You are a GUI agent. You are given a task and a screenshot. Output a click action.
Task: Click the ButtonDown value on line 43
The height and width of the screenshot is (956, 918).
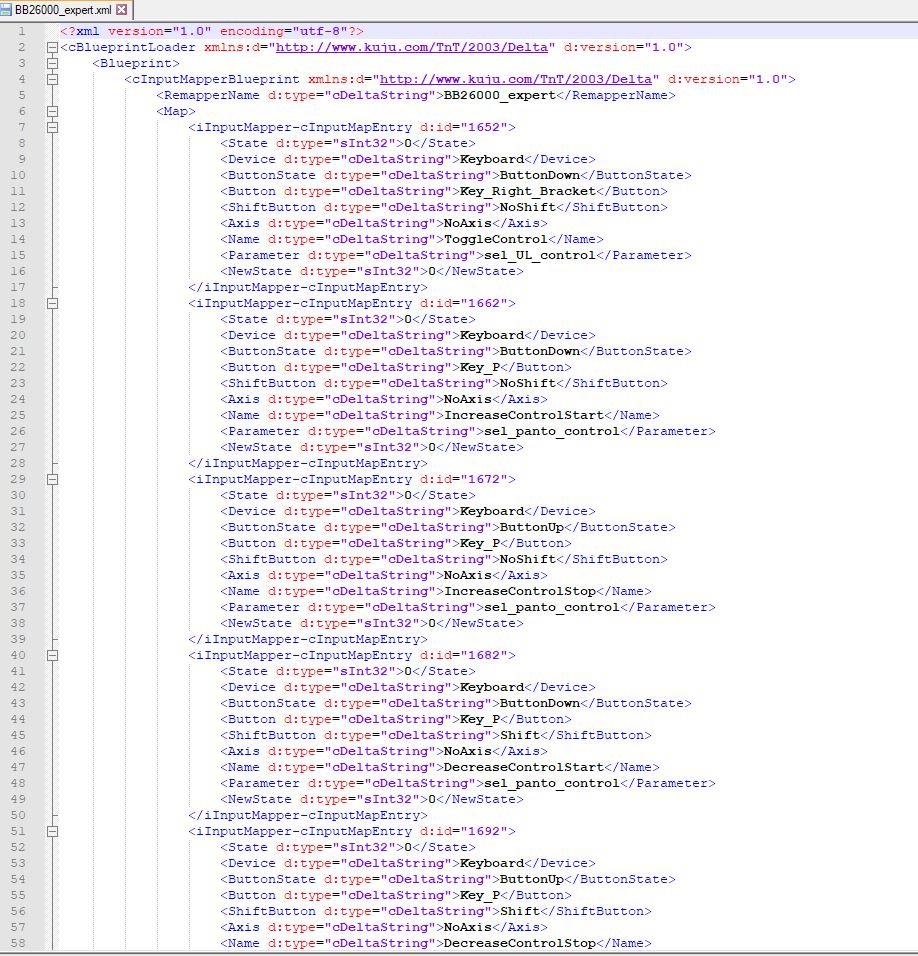(539, 704)
